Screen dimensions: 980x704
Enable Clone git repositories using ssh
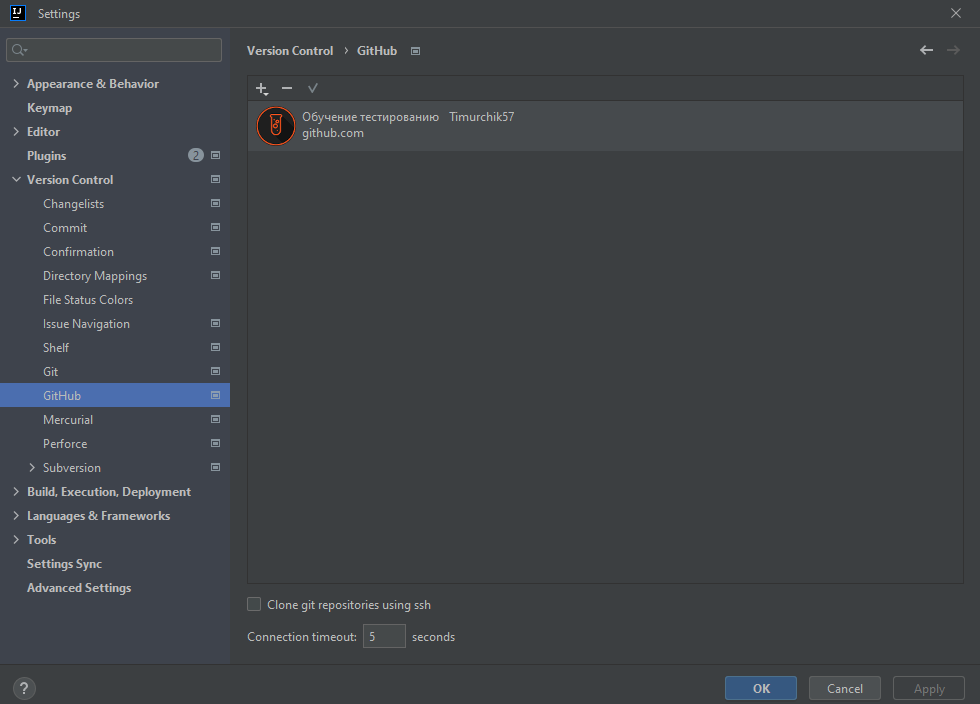(x=254, y=604)
